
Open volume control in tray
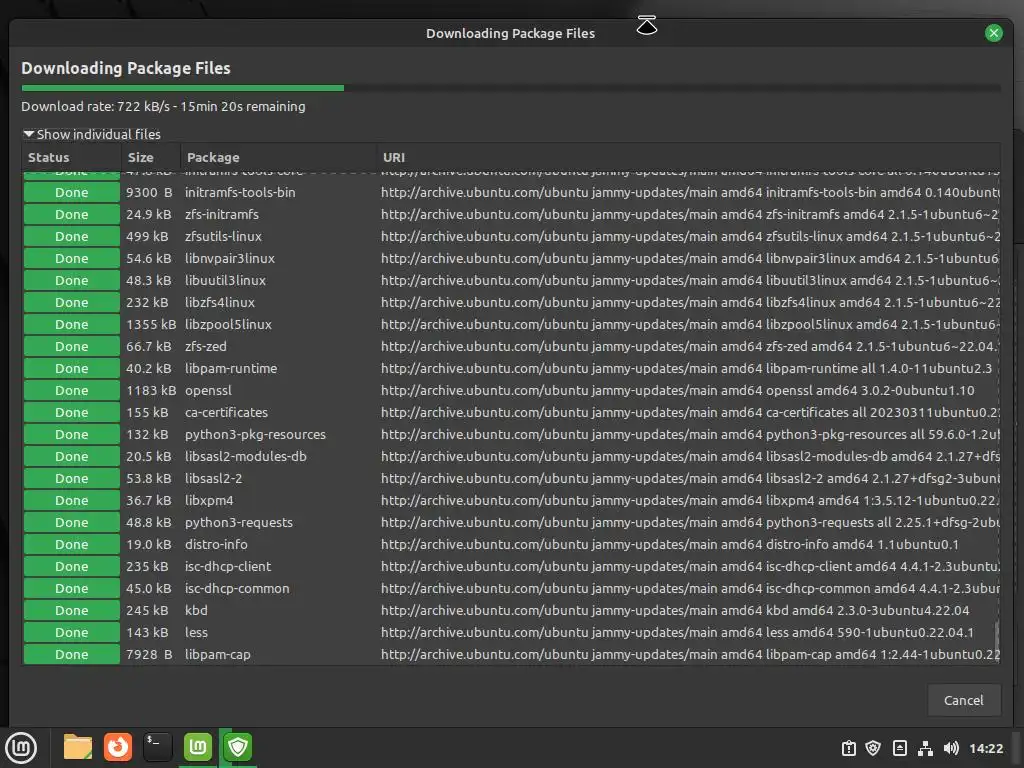(951, 748)
